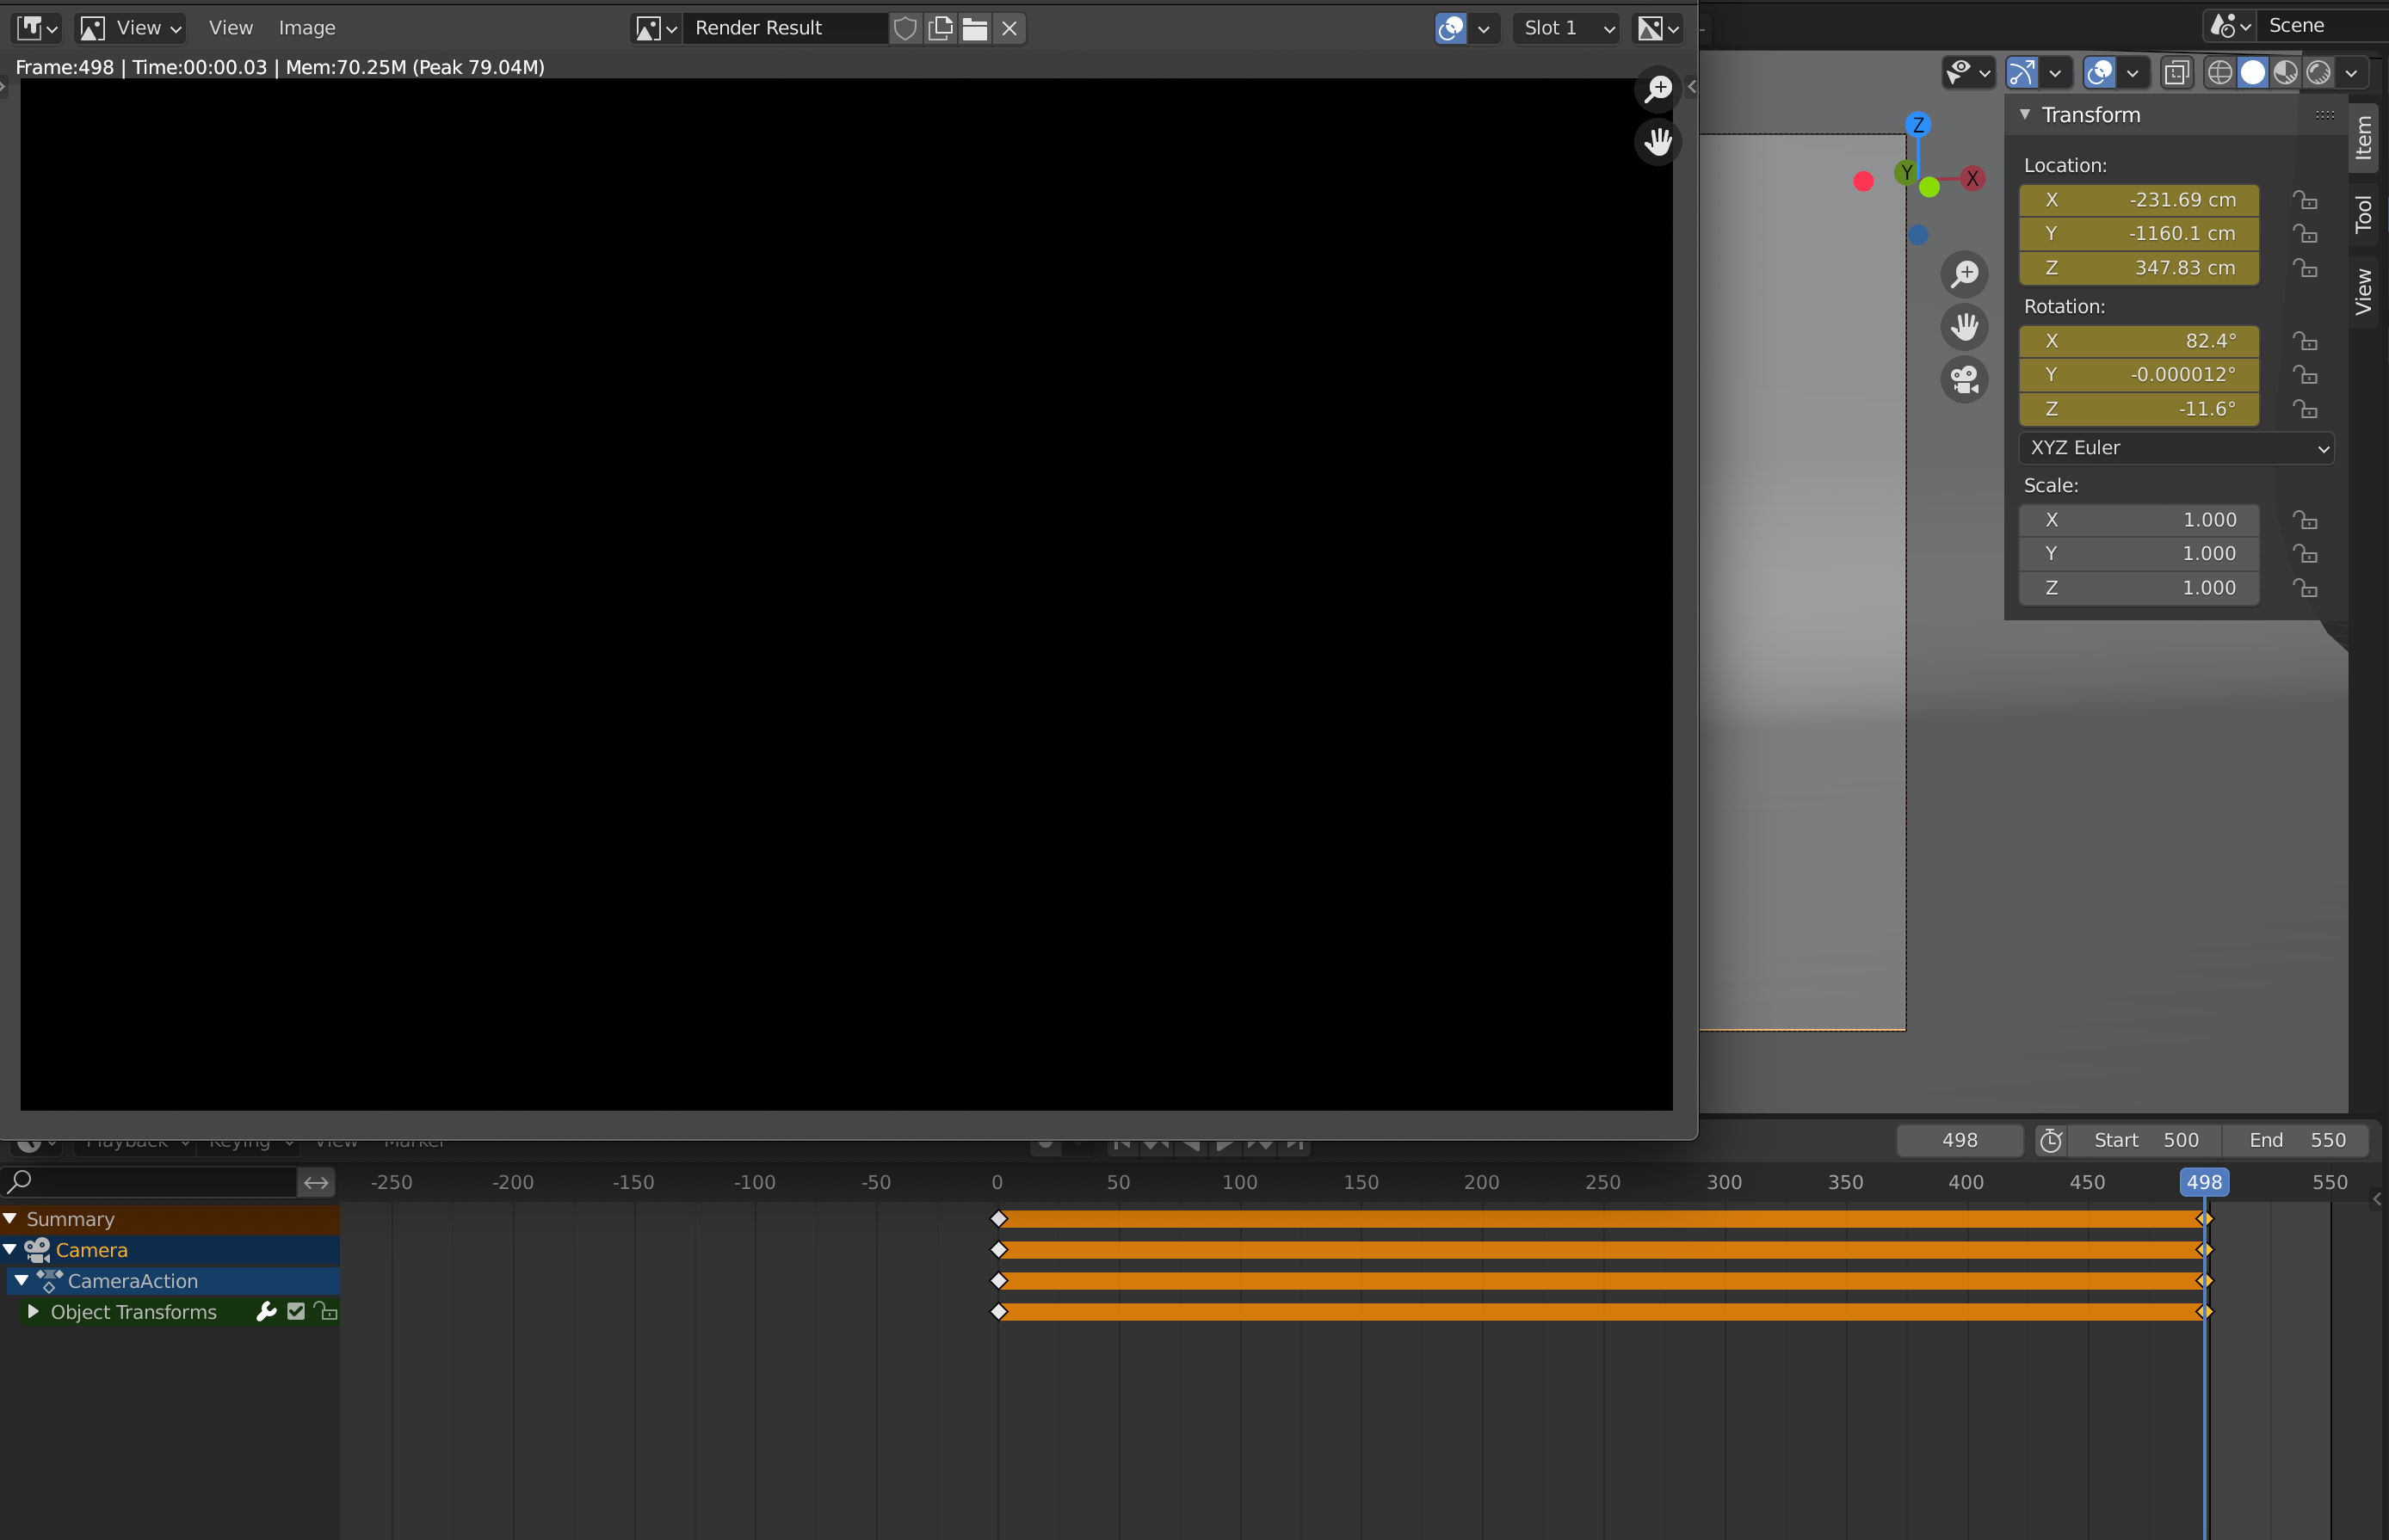
Task: Enable Material Preview shading mode
Action: 2286,72
